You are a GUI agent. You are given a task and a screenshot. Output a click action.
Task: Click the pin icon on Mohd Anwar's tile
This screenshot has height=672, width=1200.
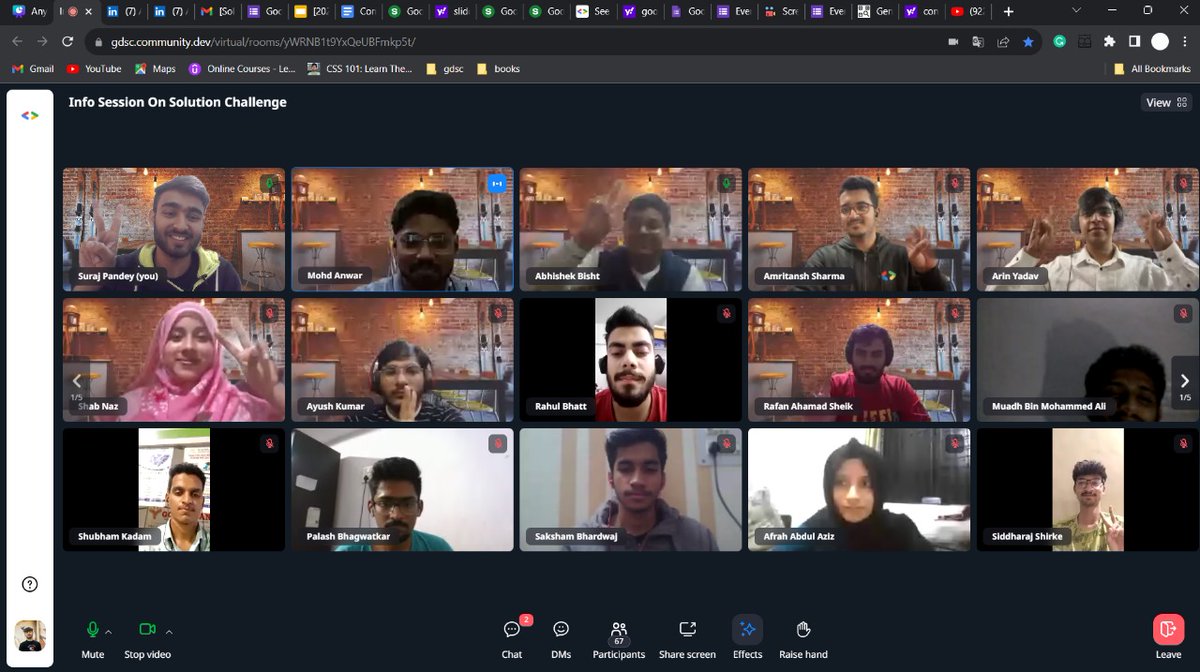coord(497,183)
